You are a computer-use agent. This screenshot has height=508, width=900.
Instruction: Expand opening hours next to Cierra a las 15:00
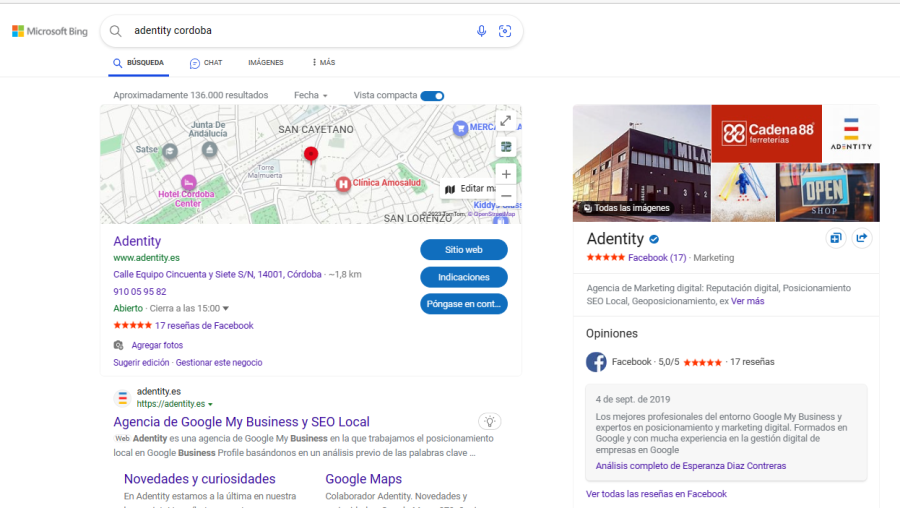226,309
